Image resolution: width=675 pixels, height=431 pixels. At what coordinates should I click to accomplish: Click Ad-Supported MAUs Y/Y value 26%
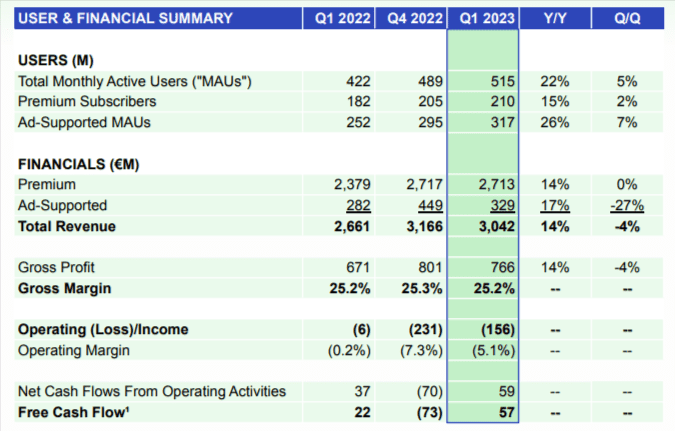(x=555, y=122)
